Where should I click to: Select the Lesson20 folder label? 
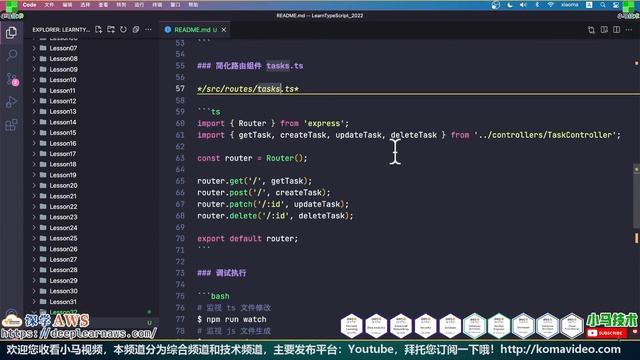point(63,185)
